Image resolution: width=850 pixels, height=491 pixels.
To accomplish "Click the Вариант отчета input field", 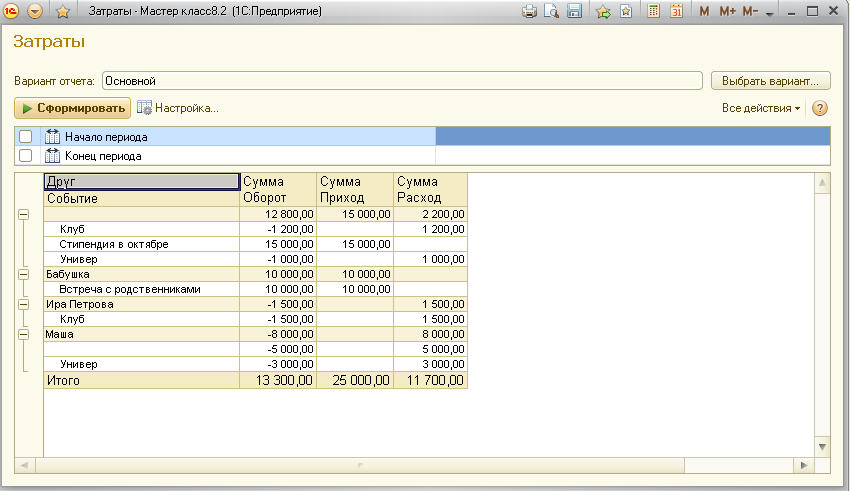I will click(402, 81).
